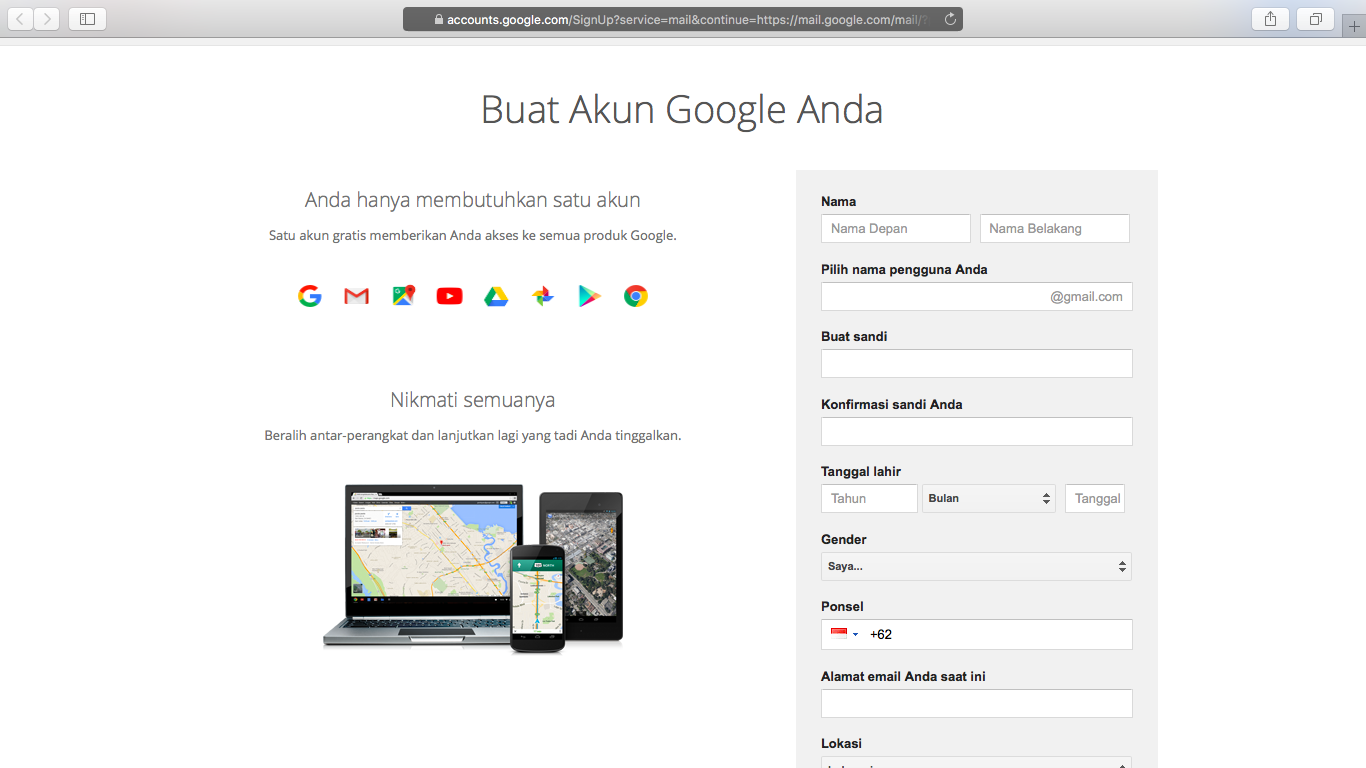The width and height of the screenshot is (1366, 768).
Task: Click 'Satu akun gratis memberikan' description text
Action: [x=473, y=236]
